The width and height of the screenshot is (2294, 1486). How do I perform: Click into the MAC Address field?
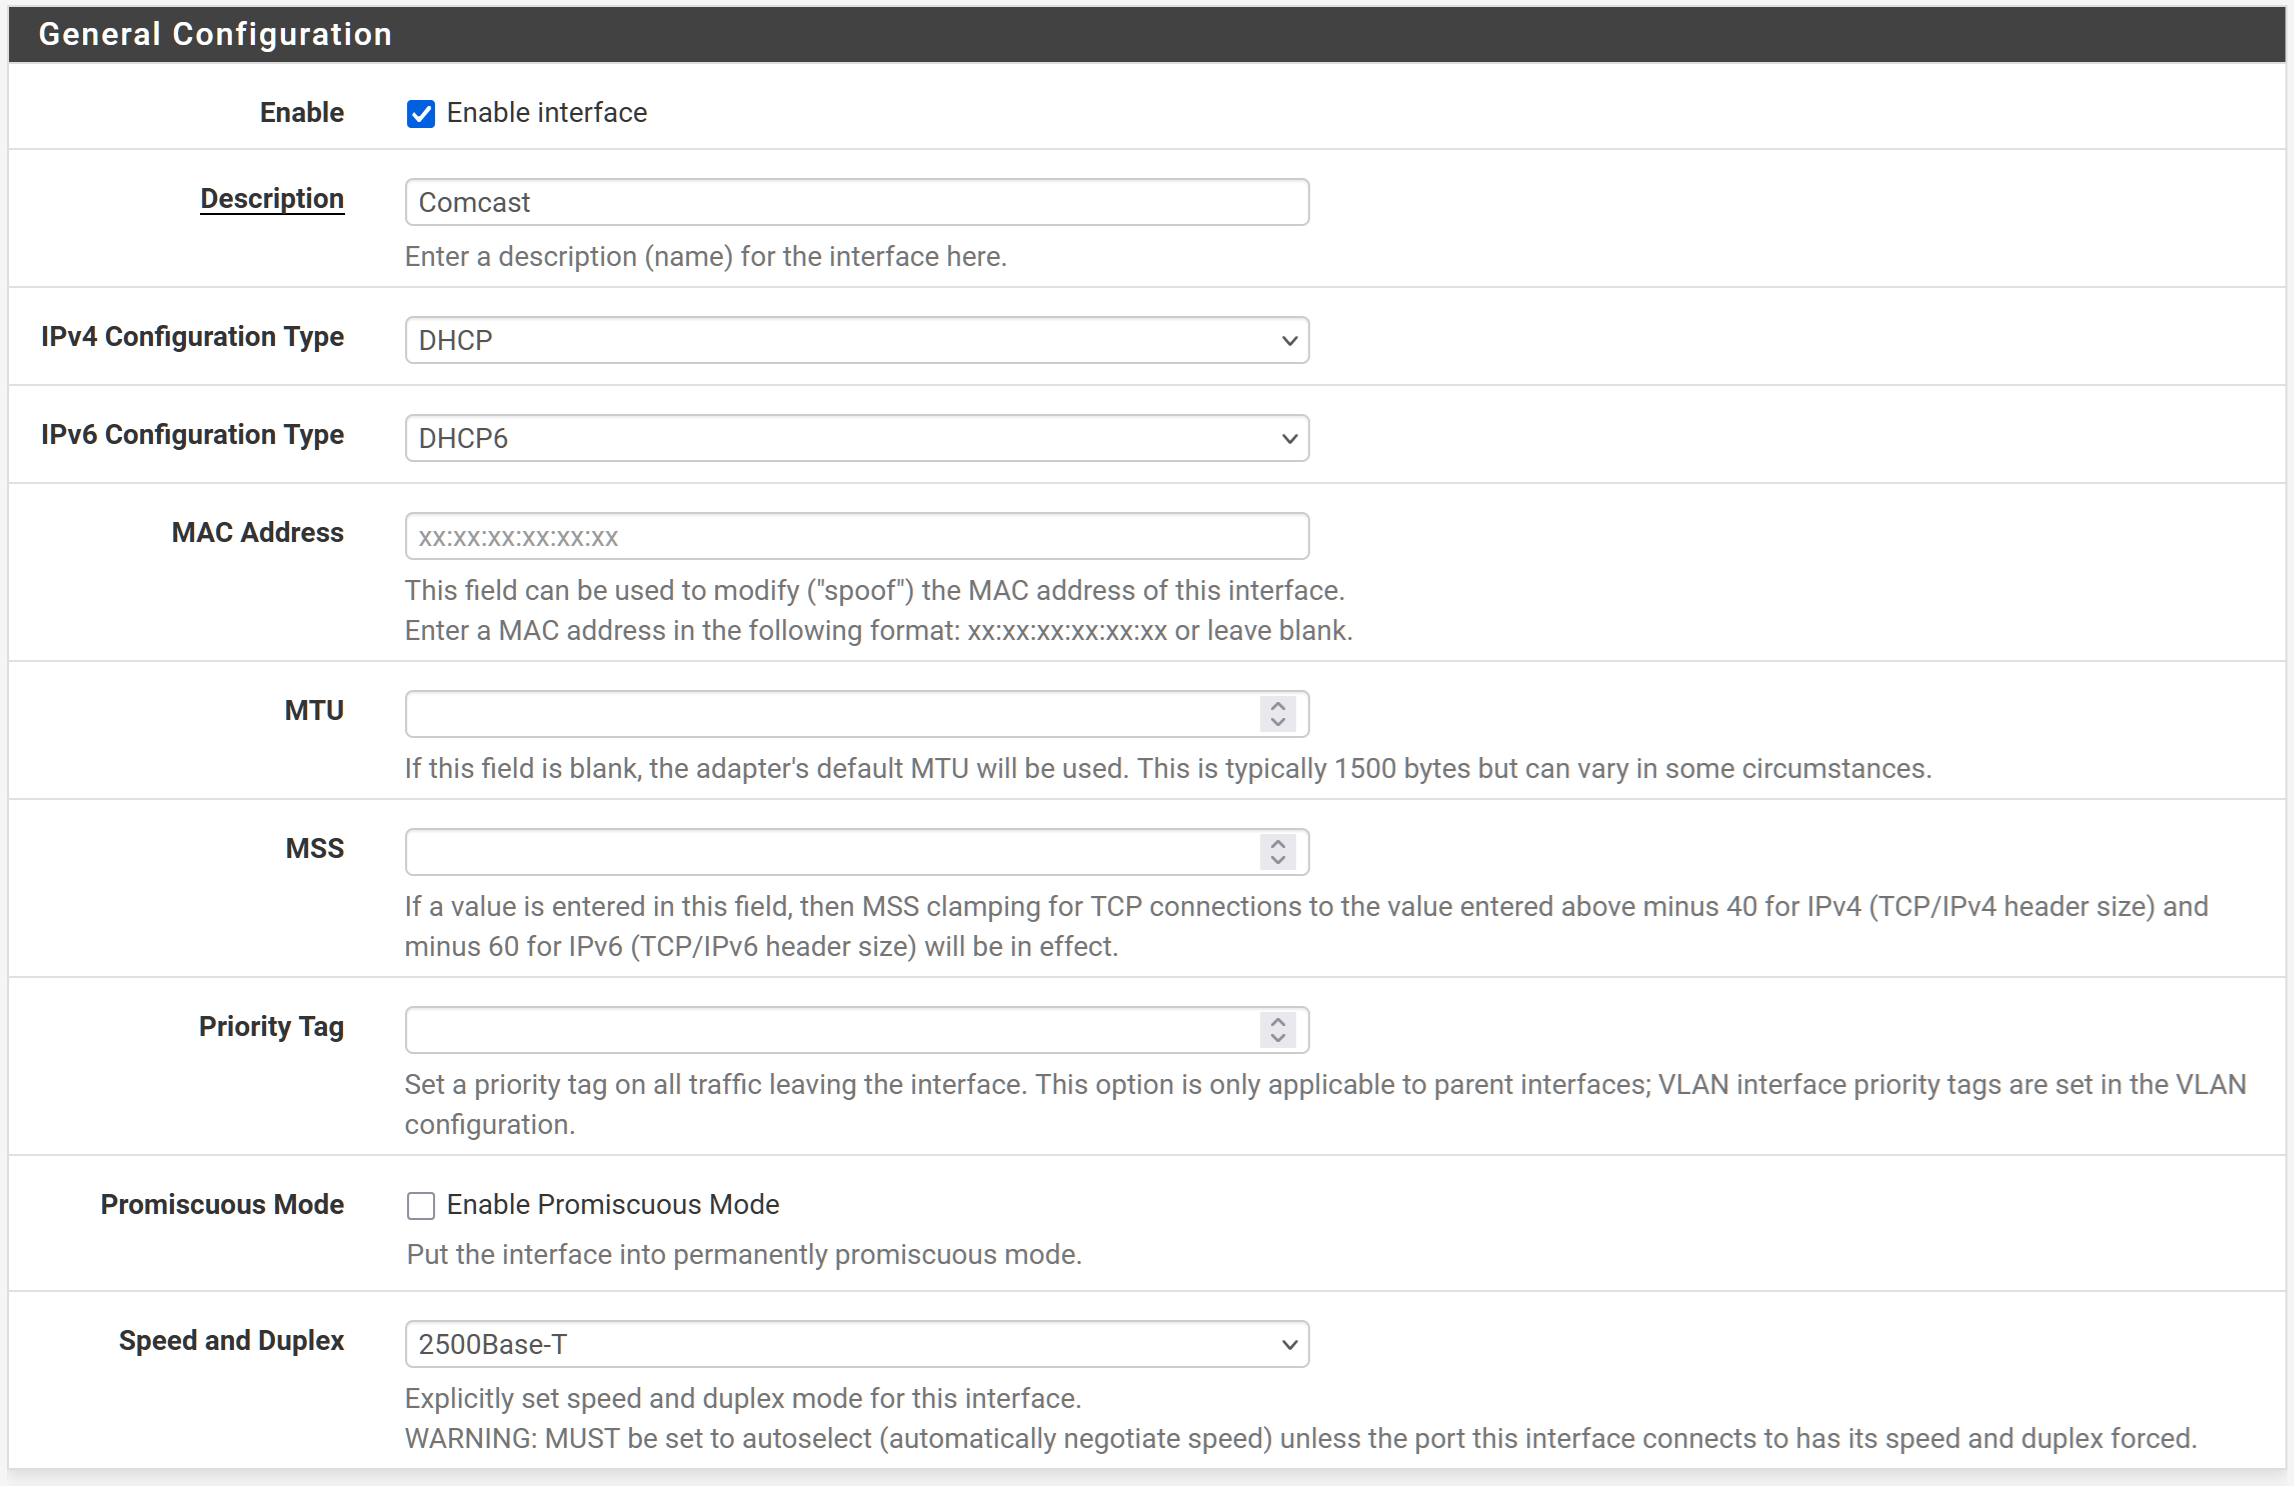click(856, 536)
